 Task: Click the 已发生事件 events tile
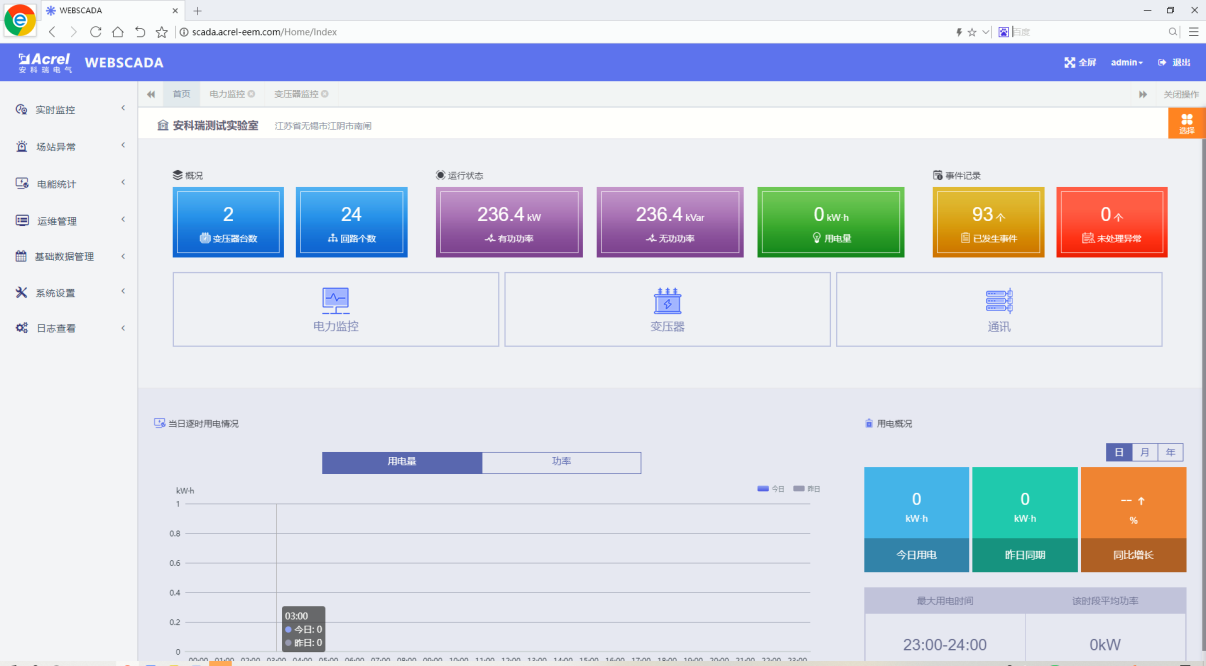988,222
